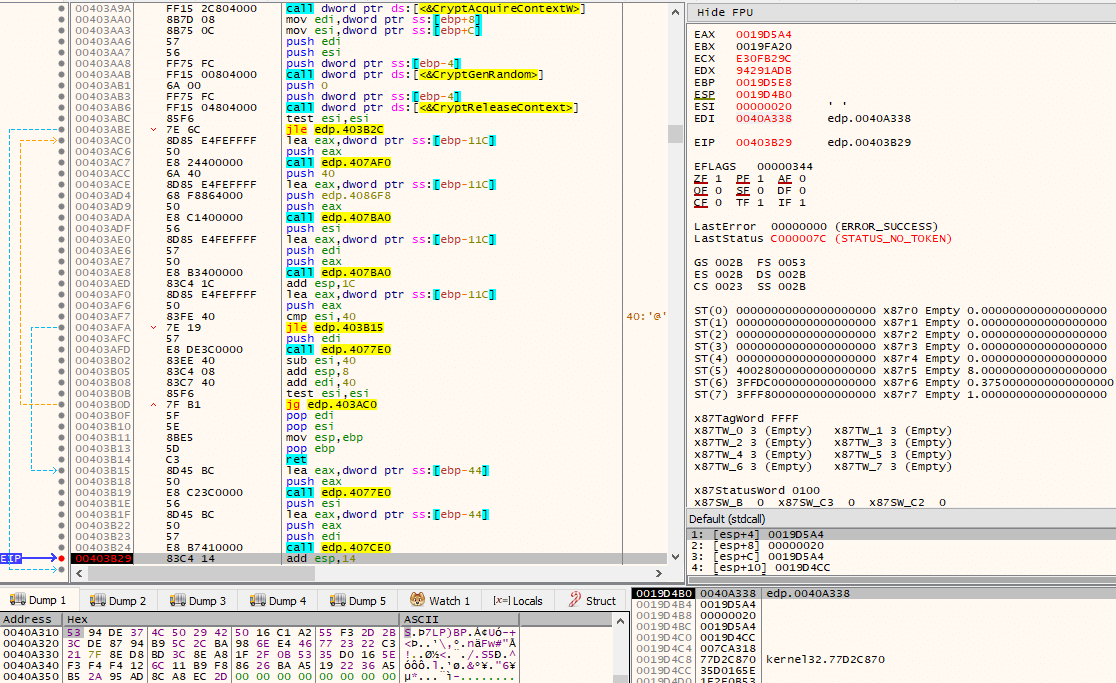The image size is (1116, 683).
Task: Click the disassembly scrollbar up arrow
Action: pos(675,11)
